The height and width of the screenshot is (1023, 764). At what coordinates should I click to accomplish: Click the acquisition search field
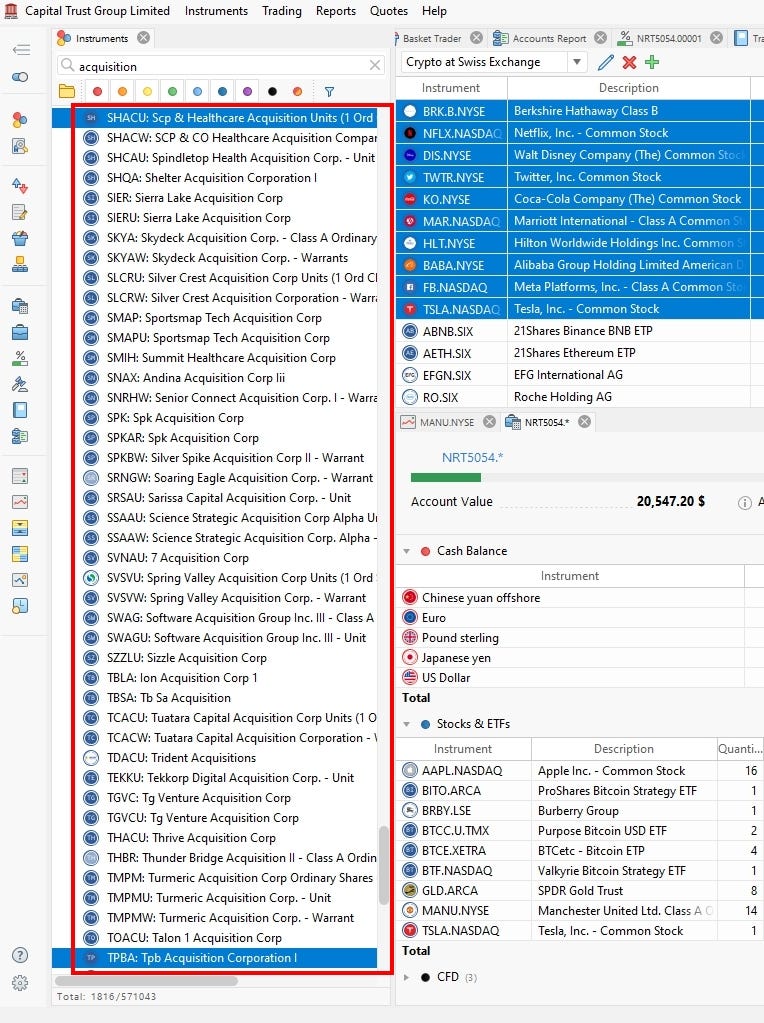tap(221, 66)
